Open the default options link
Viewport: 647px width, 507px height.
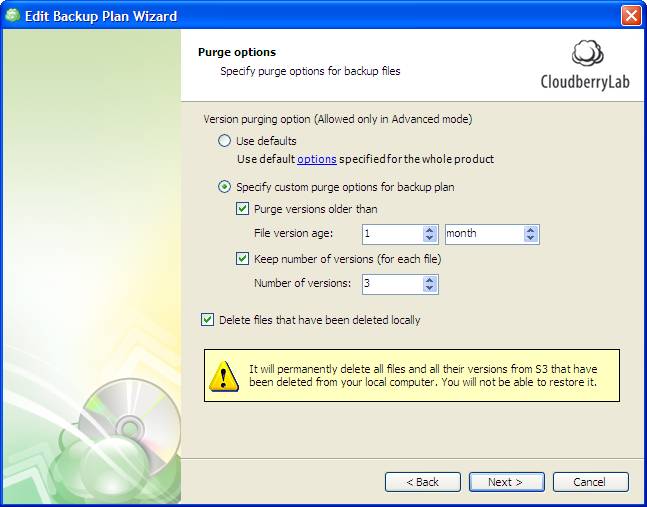pyautogui.click(x=317, y=159)
